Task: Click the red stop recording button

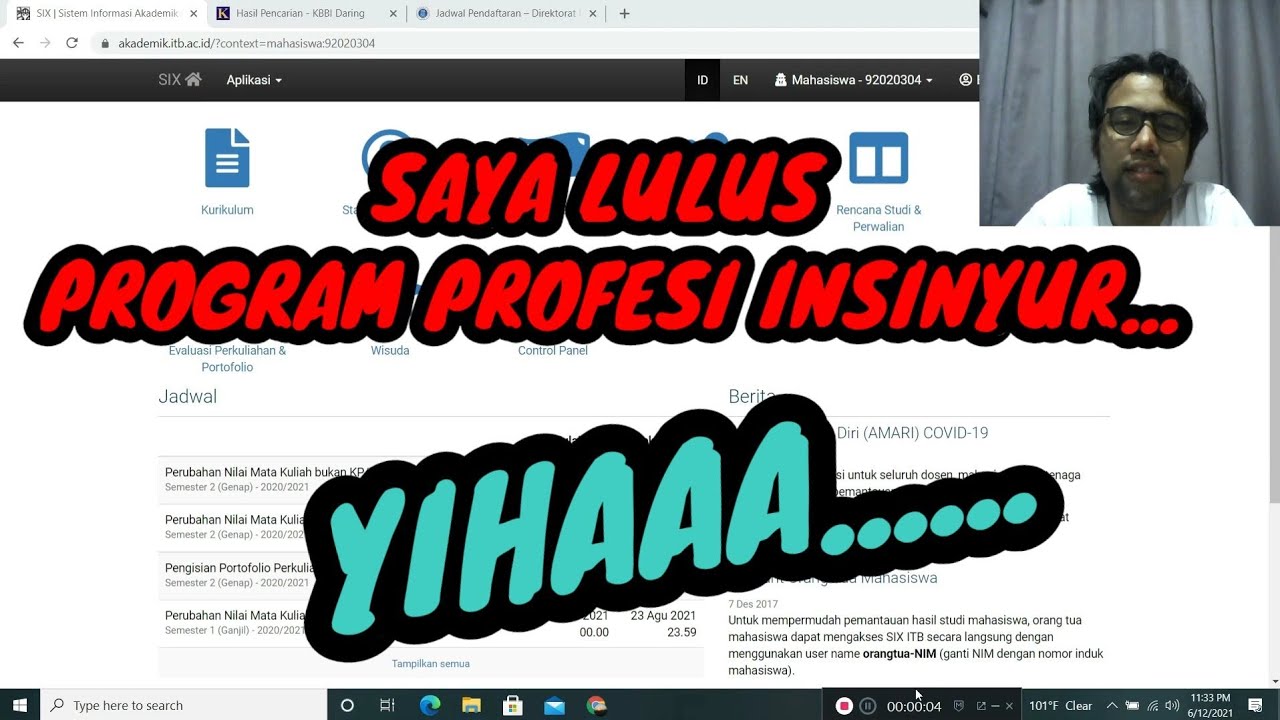Action: pos(844,706)
